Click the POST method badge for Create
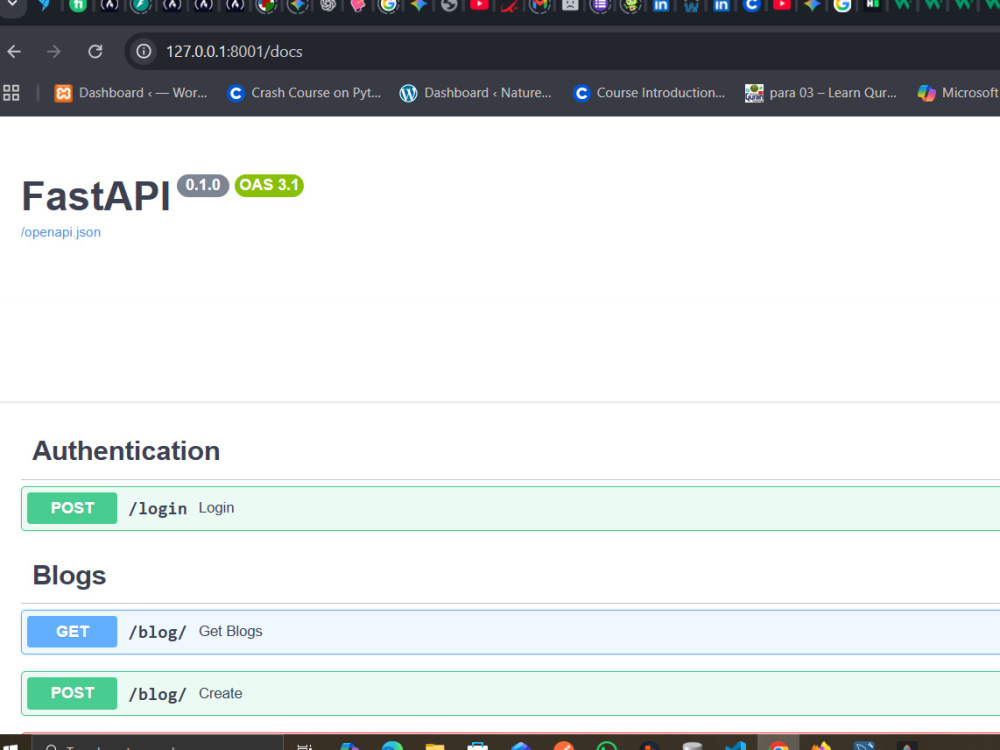The width and height of the screenshot is (1000, 750). coord(72,693)
